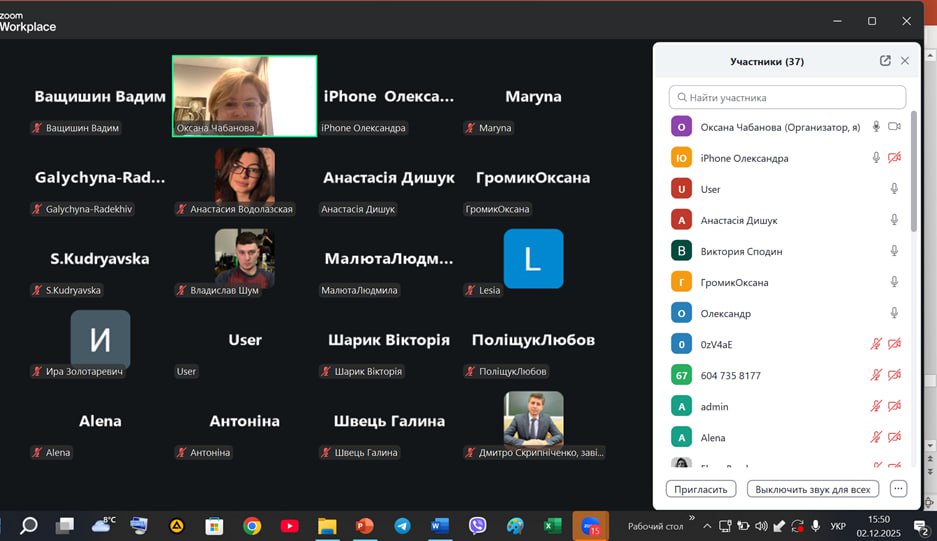
Task: Click Оксана Чабанова's camera icon in list
Action: (x=894, y=127)
